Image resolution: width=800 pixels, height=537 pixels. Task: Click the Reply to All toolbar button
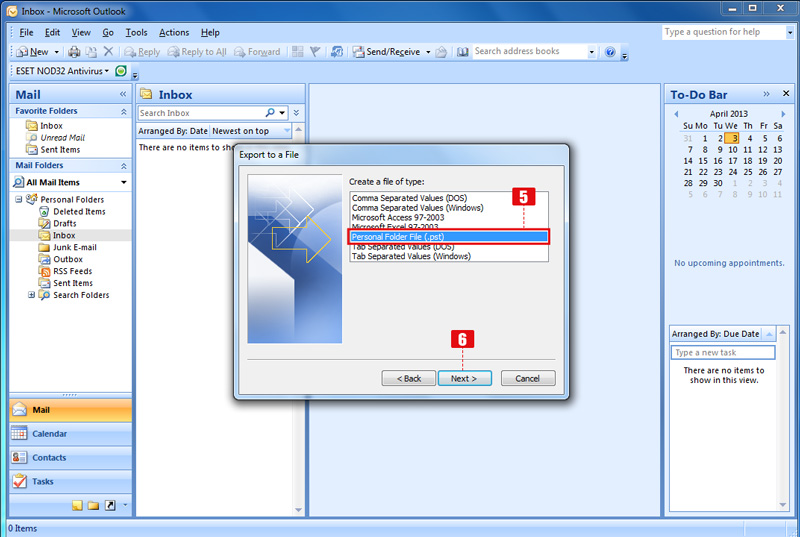[197, 52]
